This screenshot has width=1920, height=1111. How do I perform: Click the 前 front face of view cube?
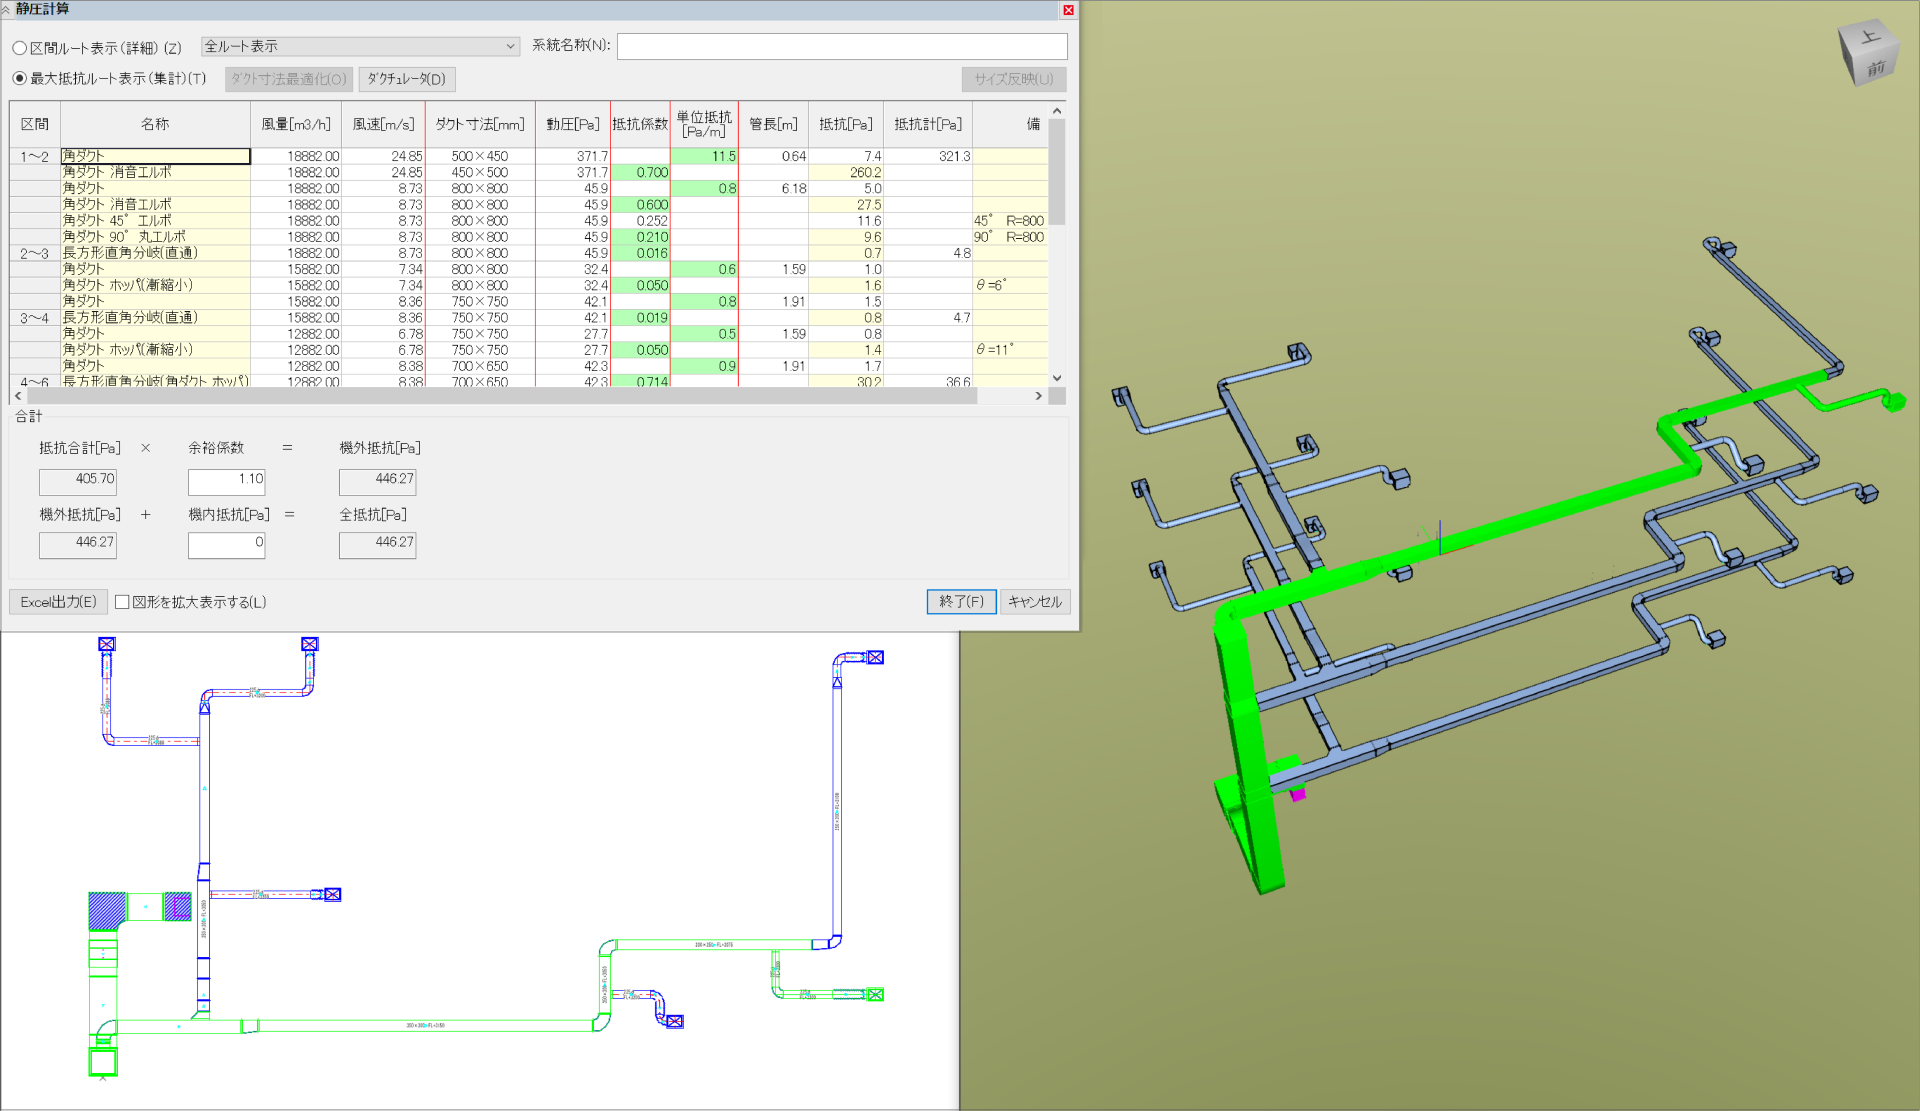pyautogui.click(x=1875, y=68)
